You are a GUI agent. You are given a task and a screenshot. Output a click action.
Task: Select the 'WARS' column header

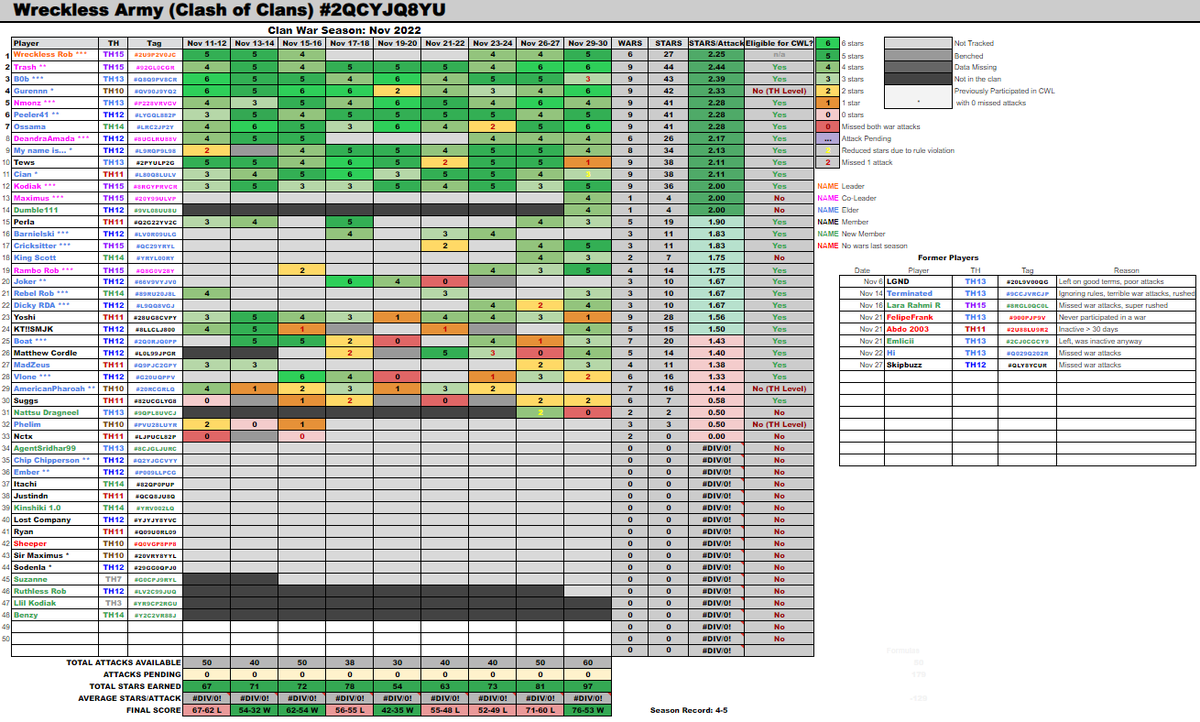pyautogui.click(x=630, y=43)
